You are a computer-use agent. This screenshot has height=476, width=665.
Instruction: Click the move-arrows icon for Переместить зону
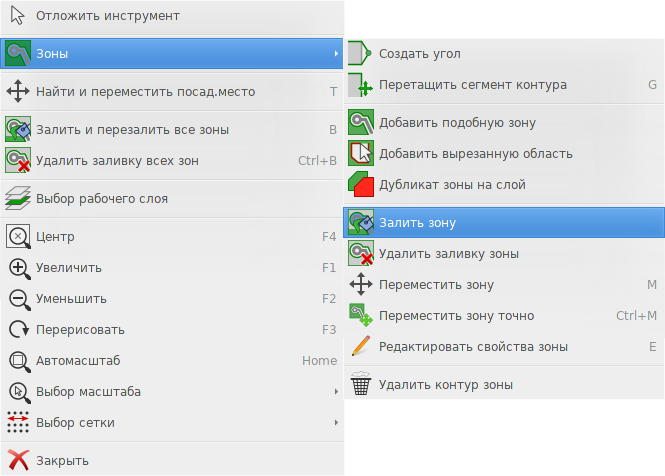(361, 284)
